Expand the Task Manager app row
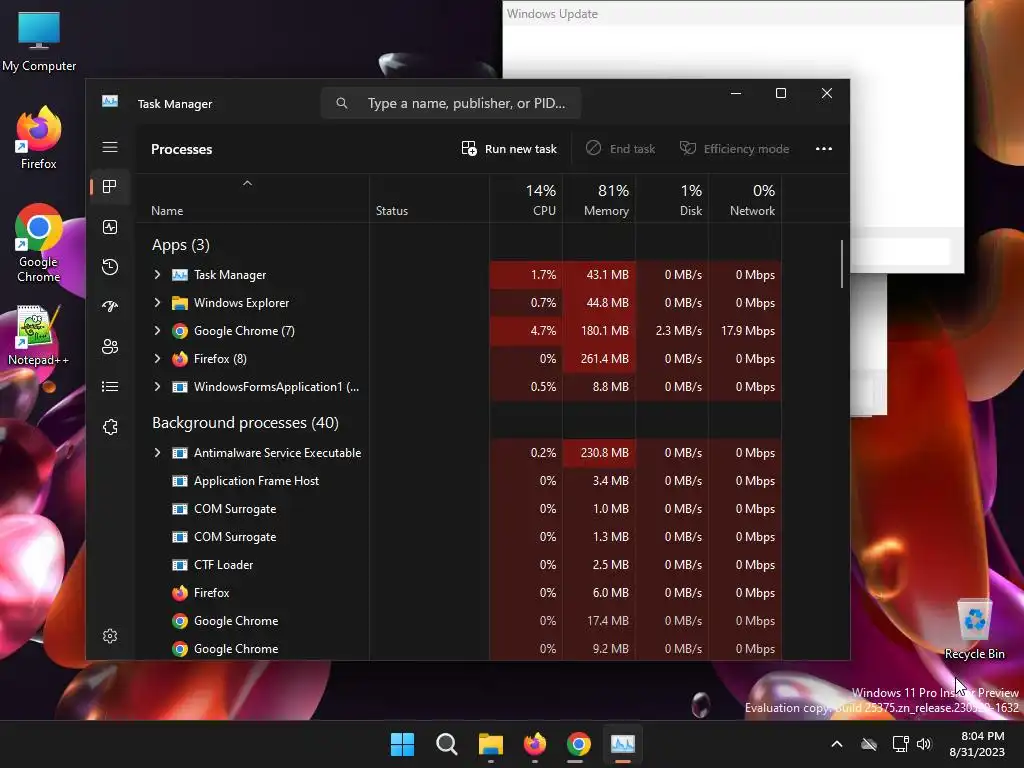The width and height of the screenshot is (1024, 768). (x=157, y=275)
